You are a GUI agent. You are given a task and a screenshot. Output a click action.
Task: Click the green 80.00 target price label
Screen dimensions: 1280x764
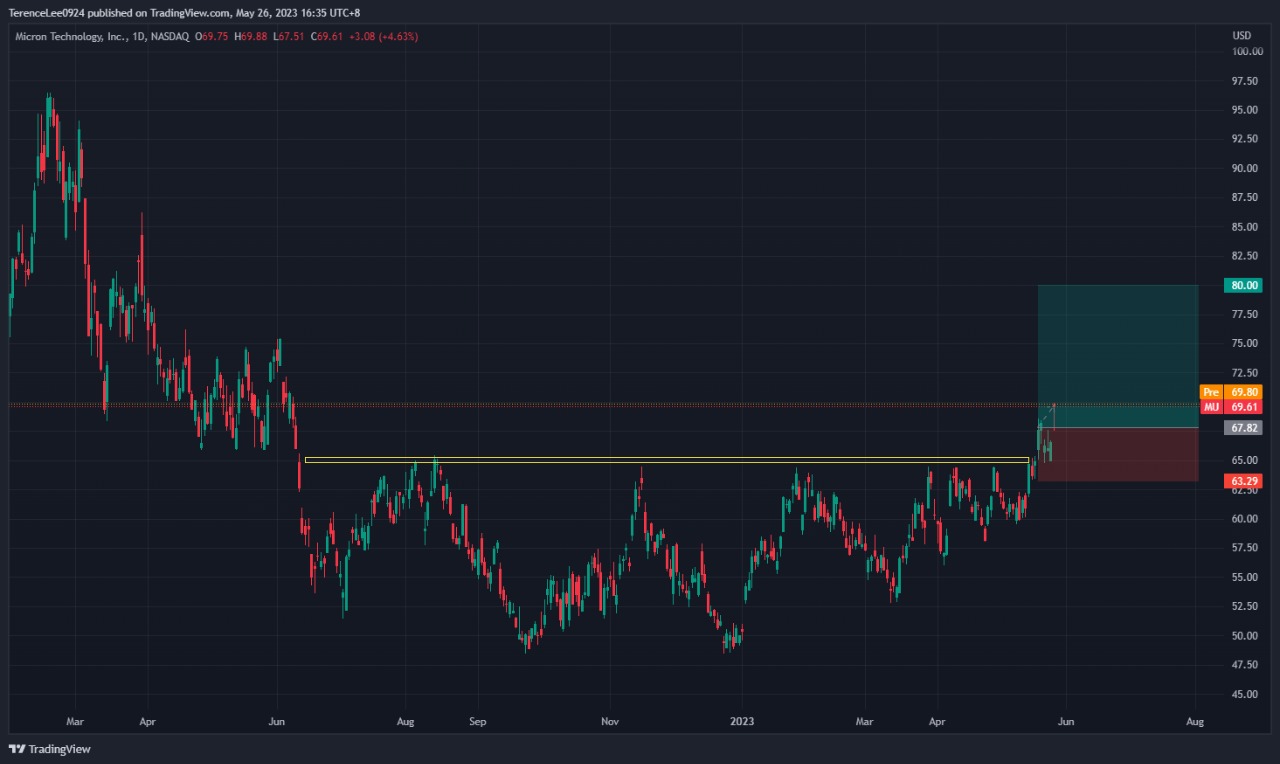click(1244, 285)
